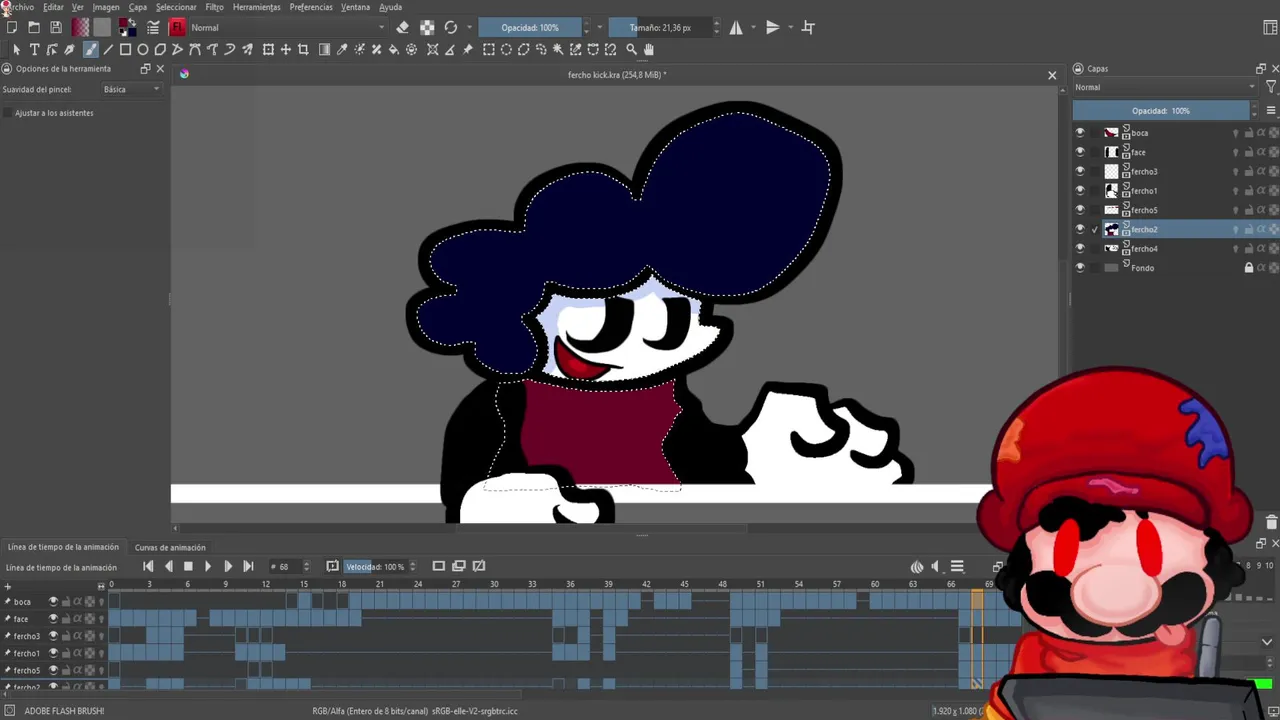Hide the fercho3 layer in Capas panel
1280x720 pixels.
click(1079, 171)
